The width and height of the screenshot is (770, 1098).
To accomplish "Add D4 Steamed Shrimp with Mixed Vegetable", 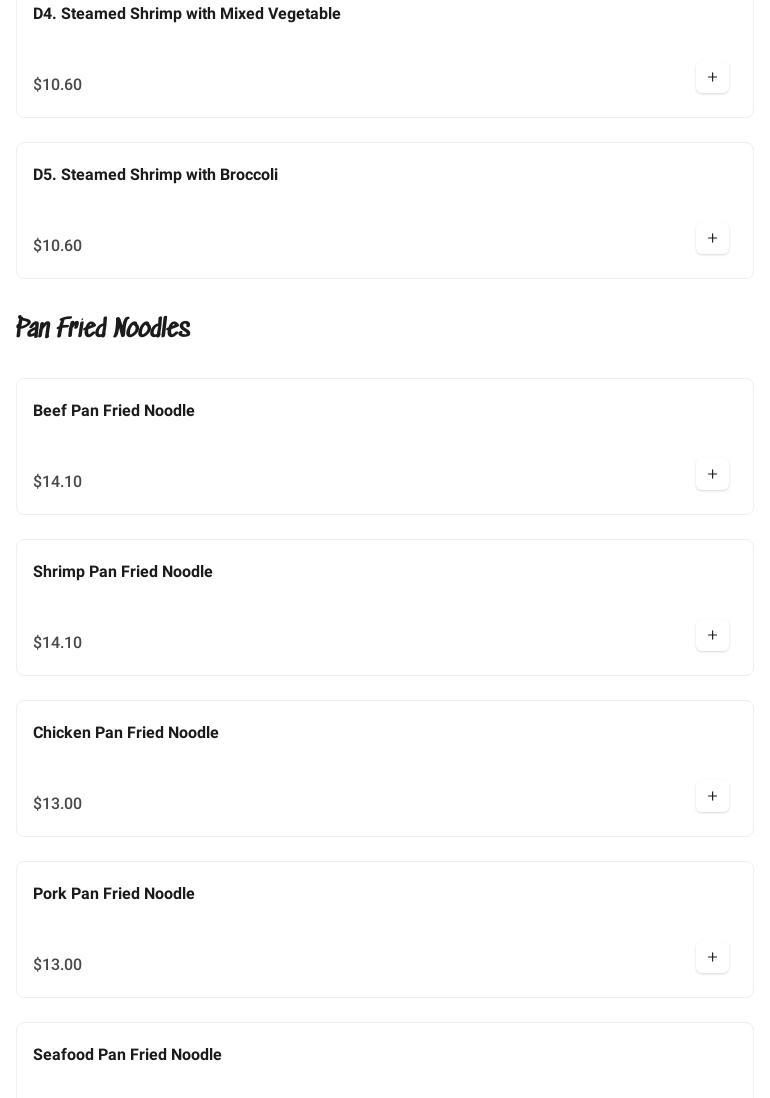I will (x=712, y=77).
